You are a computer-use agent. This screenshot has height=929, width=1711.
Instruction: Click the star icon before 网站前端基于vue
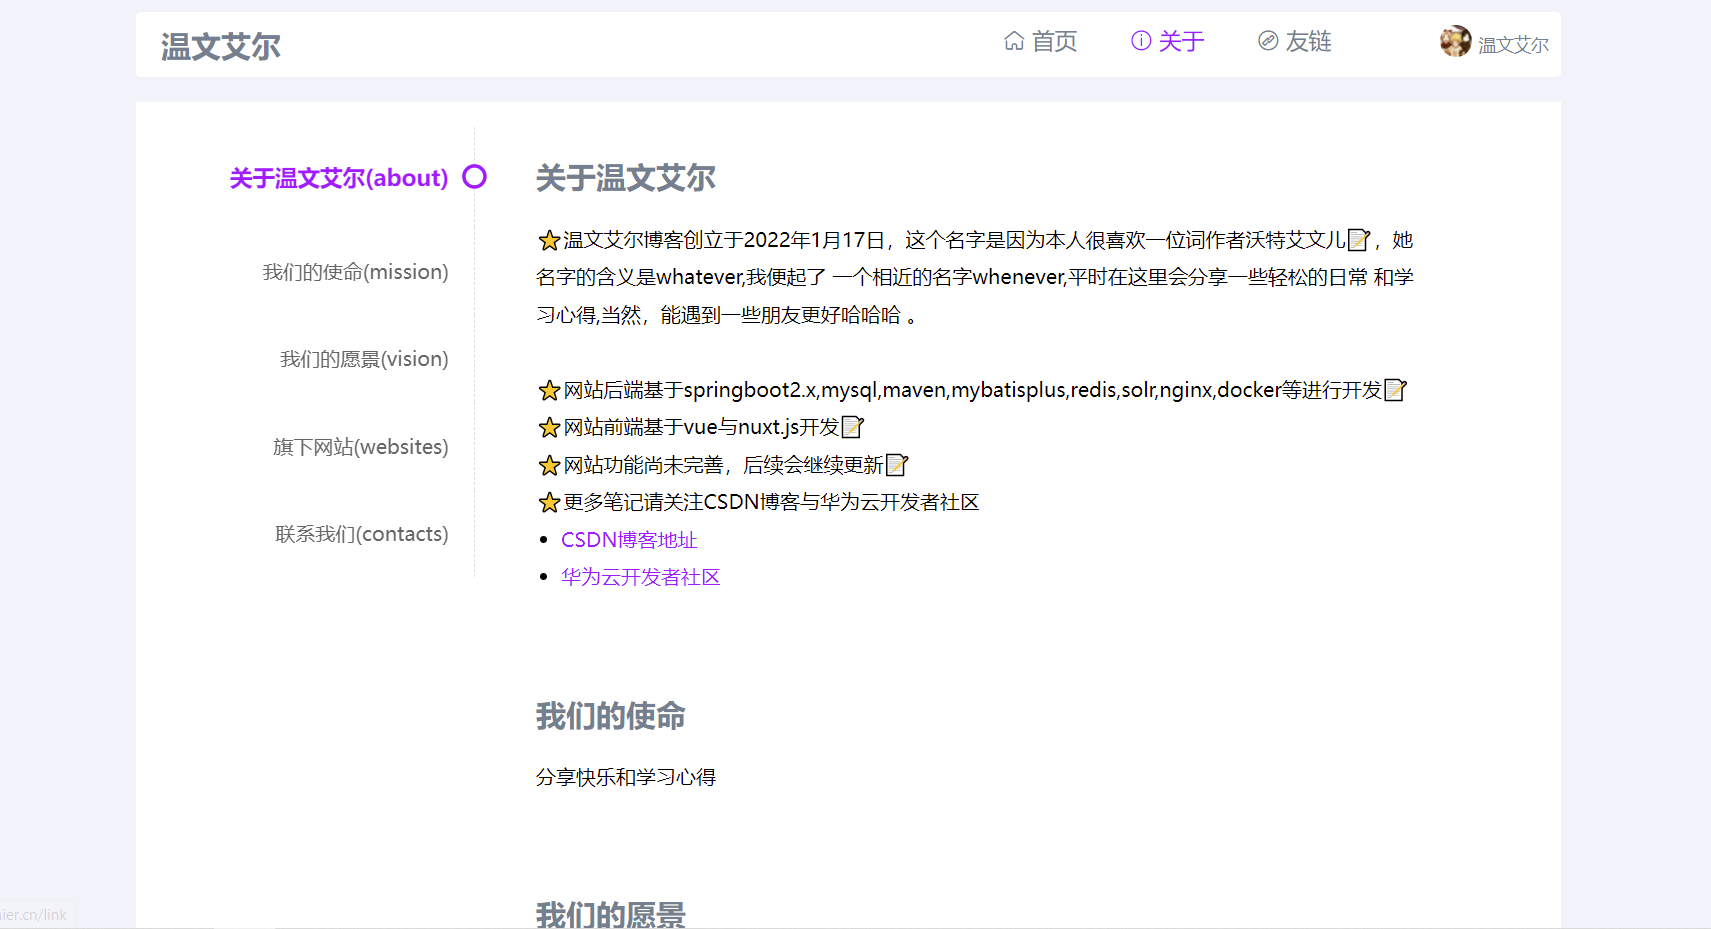pos(549,428)
